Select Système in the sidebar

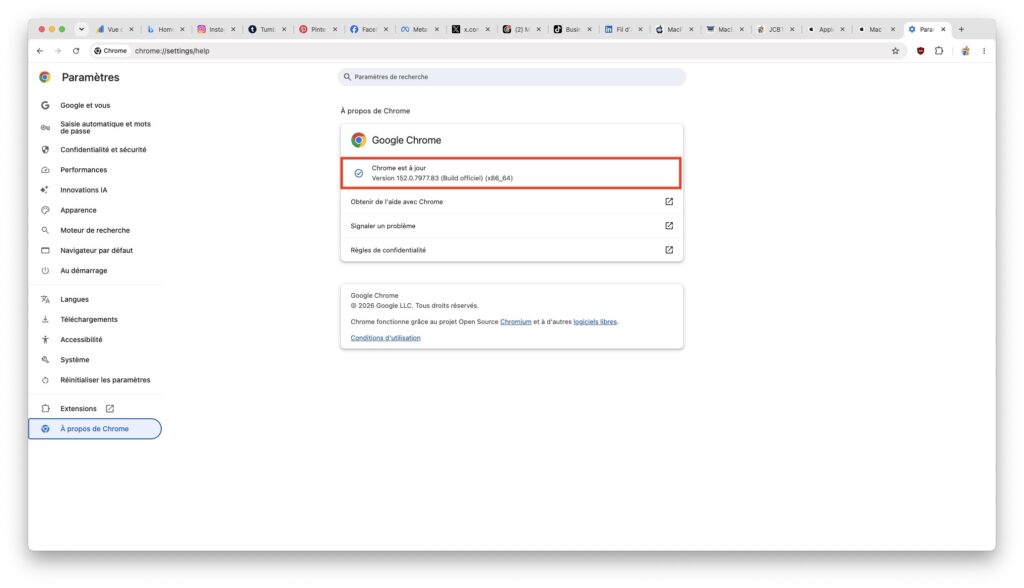[75, 360]
